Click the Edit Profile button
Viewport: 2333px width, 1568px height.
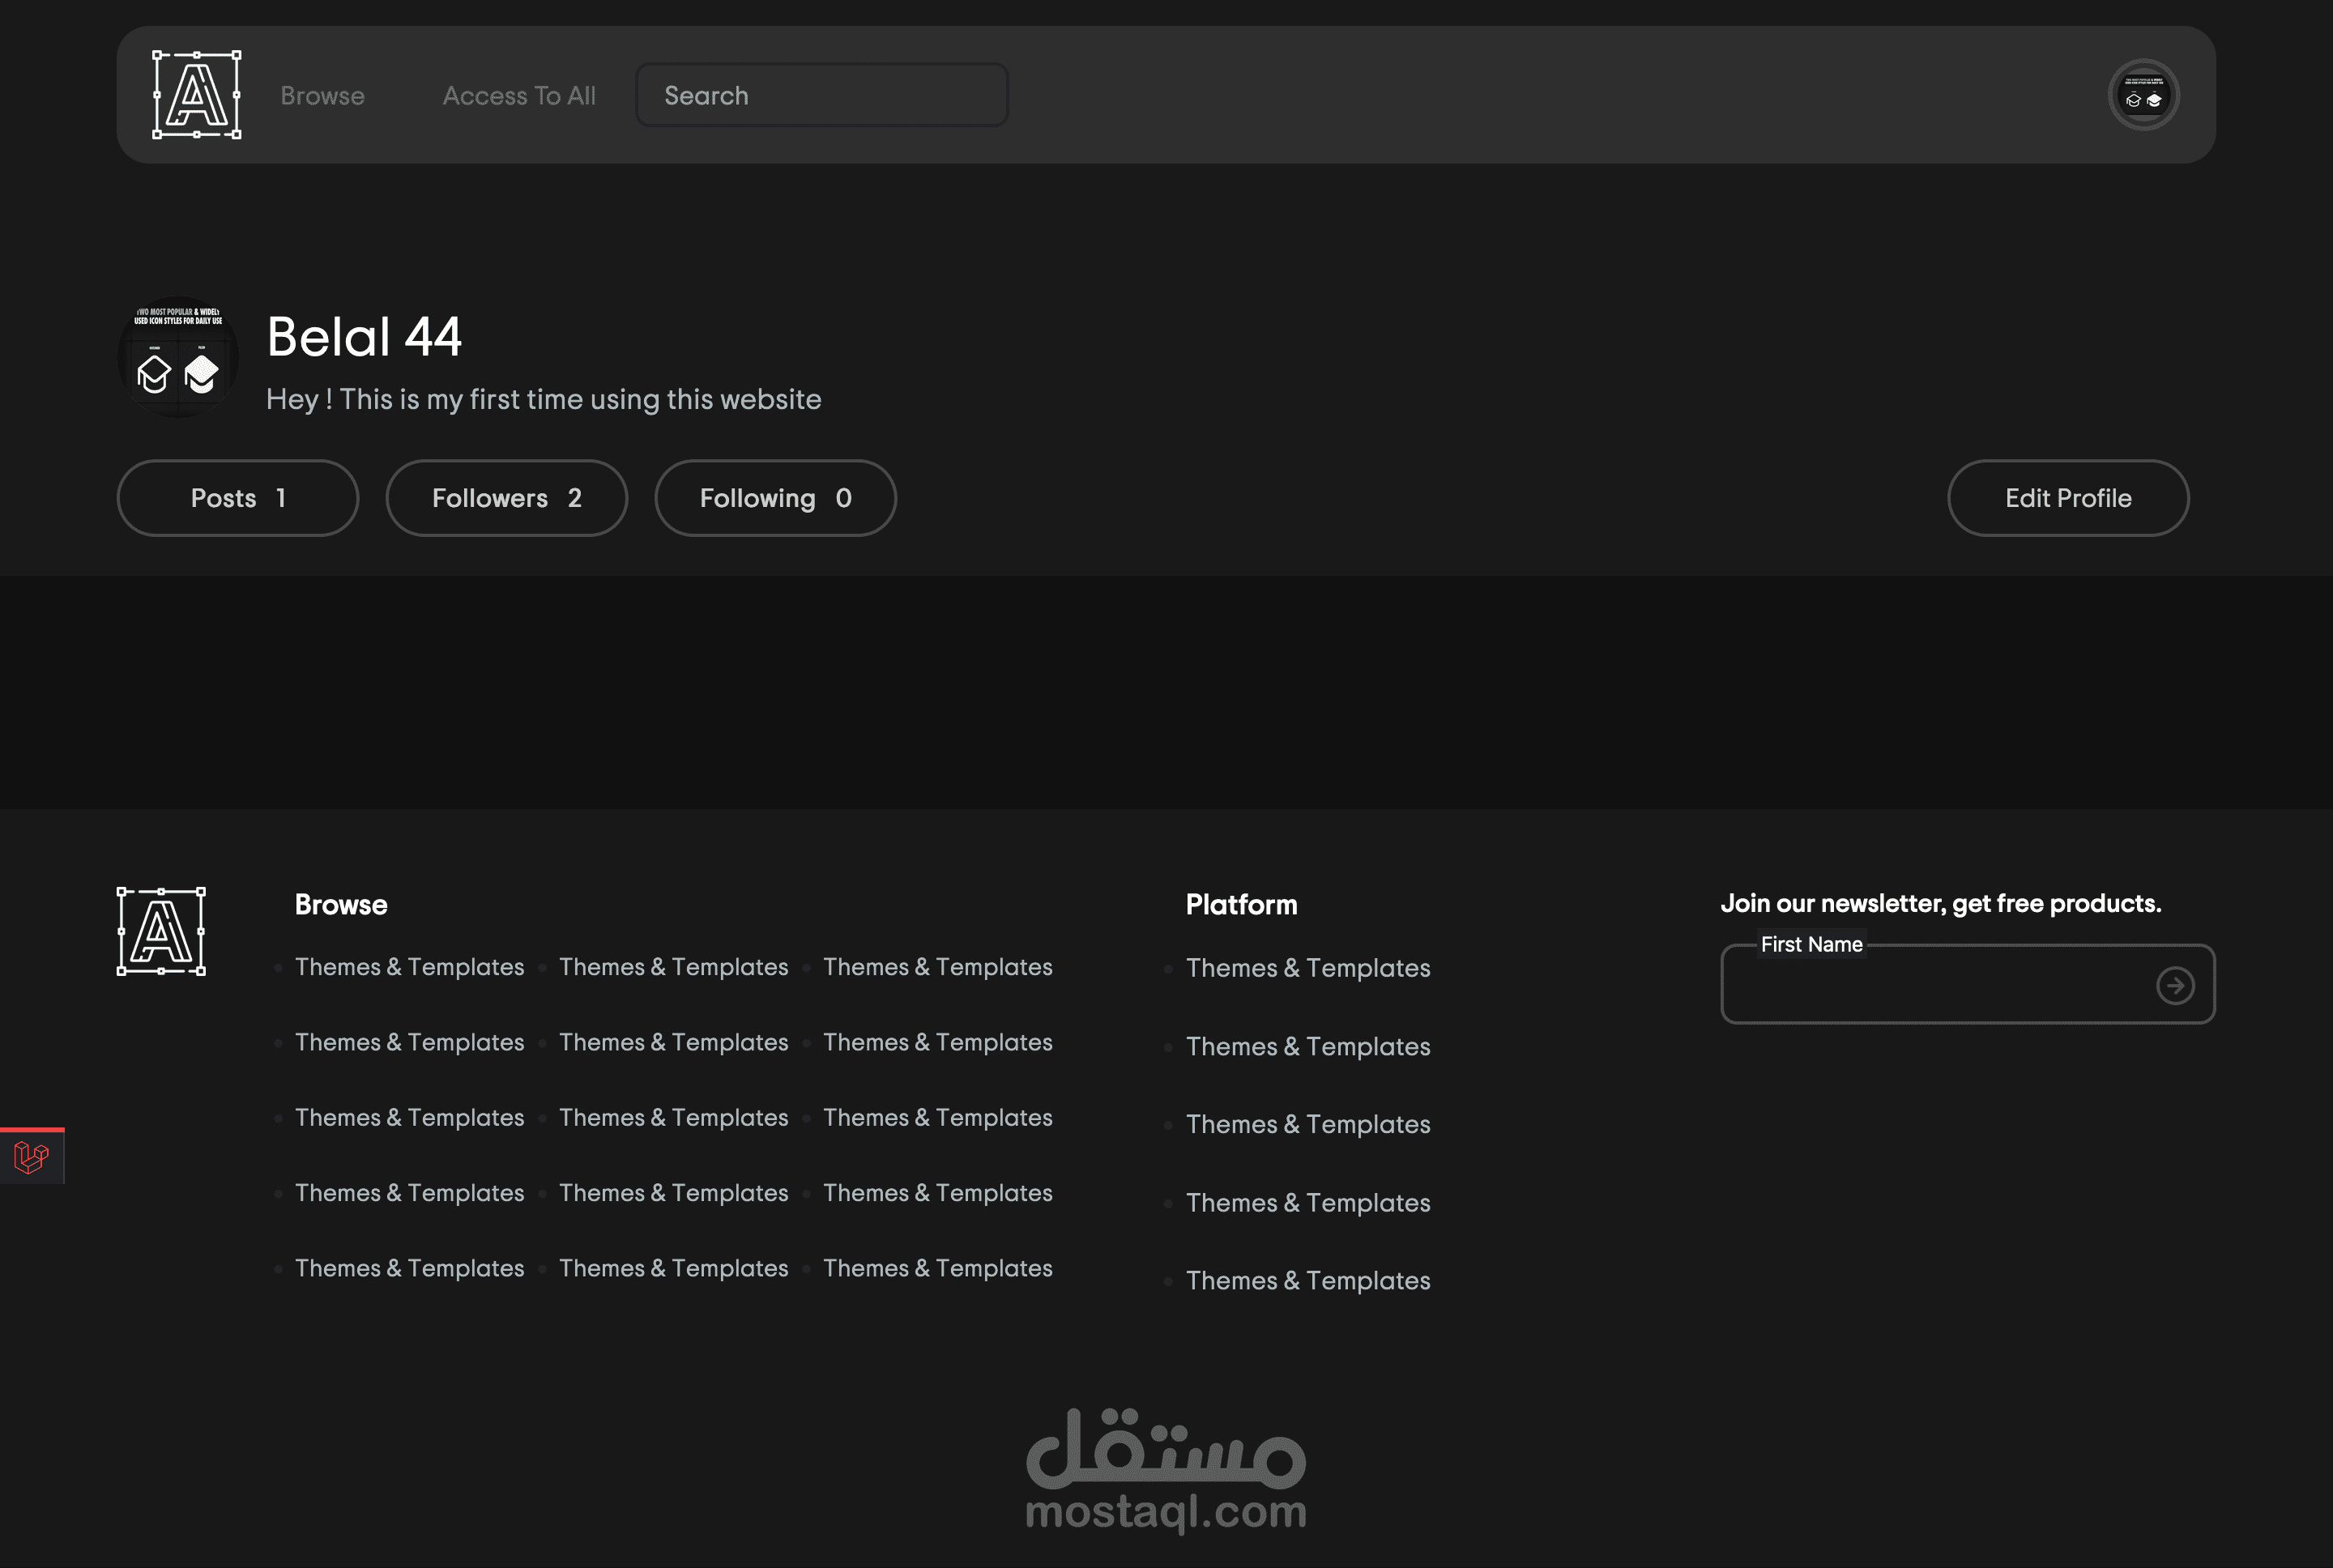pyautogui.click(x=2068, y=498)
